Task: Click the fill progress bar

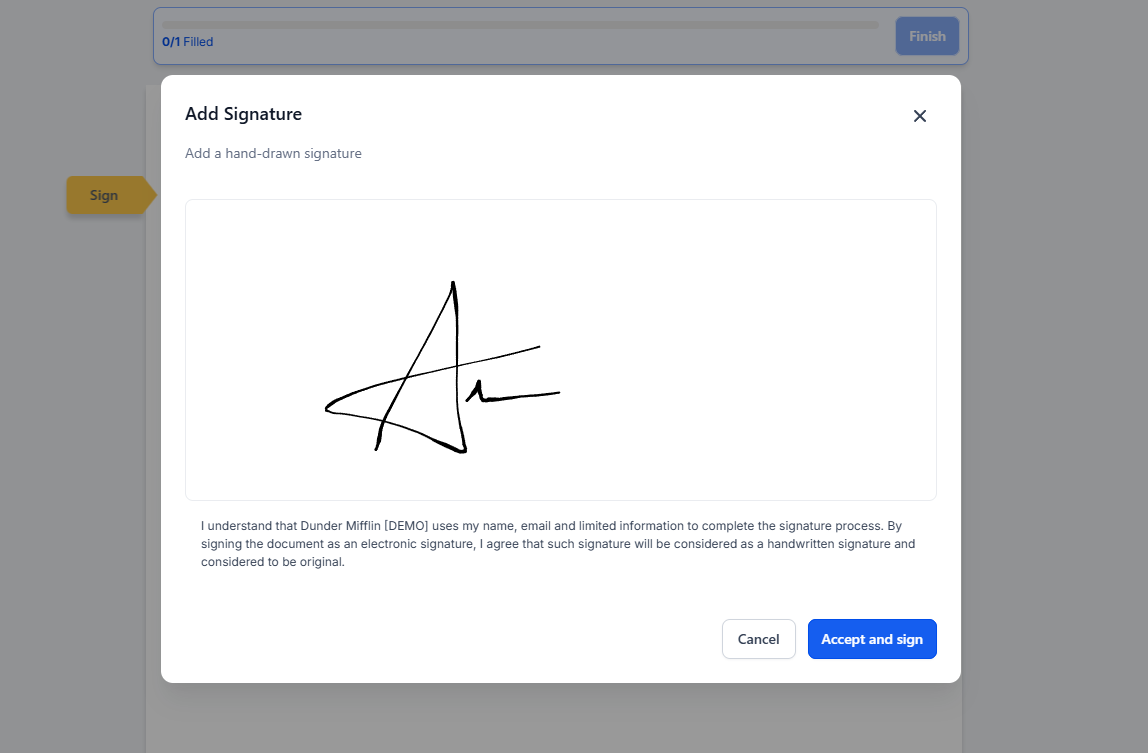Action: 520,25
